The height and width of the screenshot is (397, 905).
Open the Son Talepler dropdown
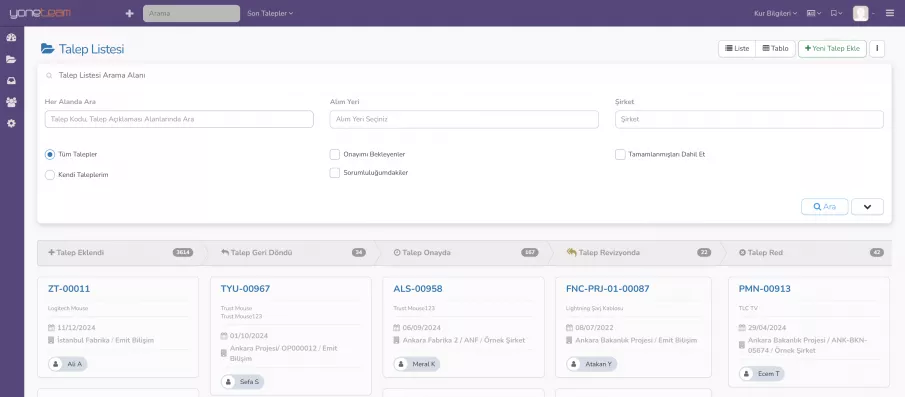point(270,13)
